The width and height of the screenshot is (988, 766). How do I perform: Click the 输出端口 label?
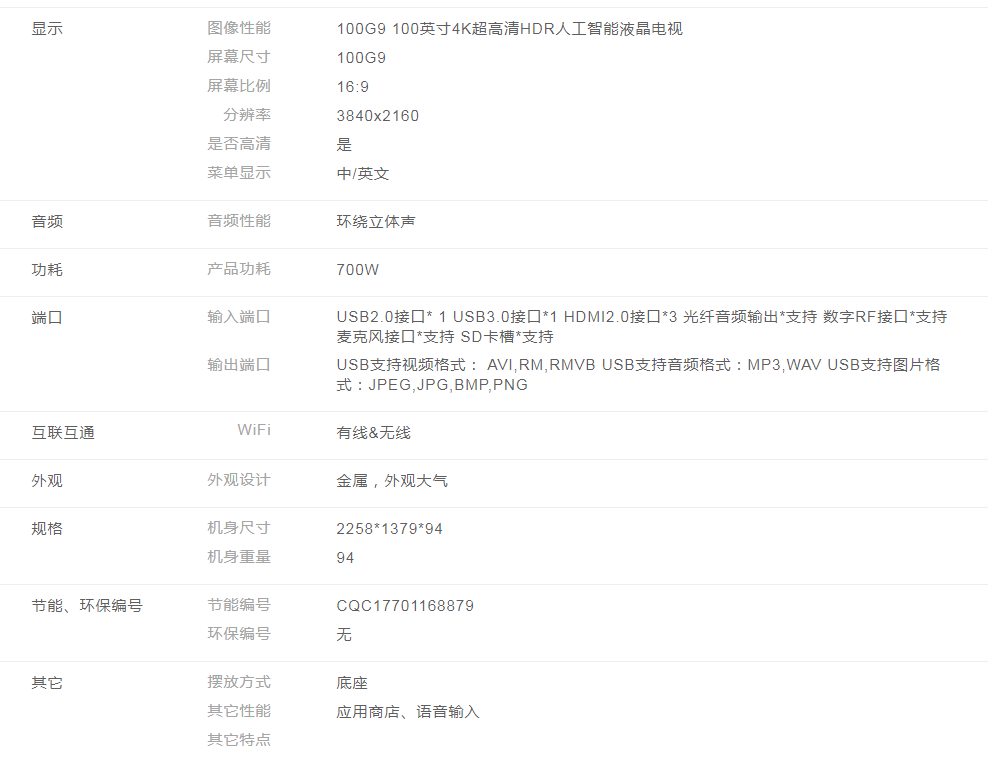tap(239, 365)
